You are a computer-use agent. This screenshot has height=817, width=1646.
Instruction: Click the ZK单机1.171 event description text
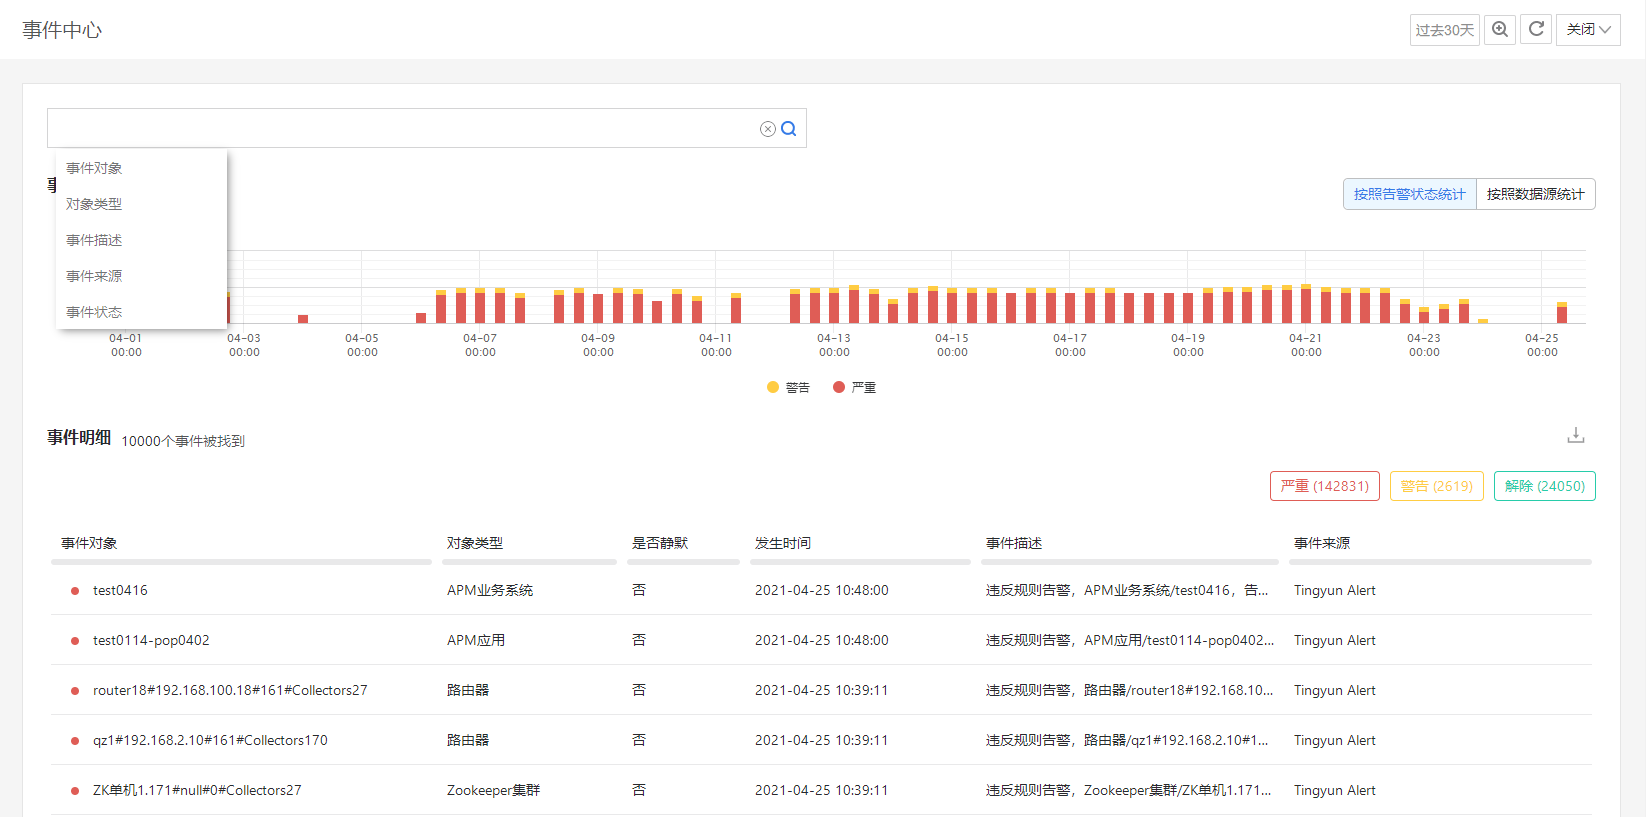click(x=1129, y=790)
